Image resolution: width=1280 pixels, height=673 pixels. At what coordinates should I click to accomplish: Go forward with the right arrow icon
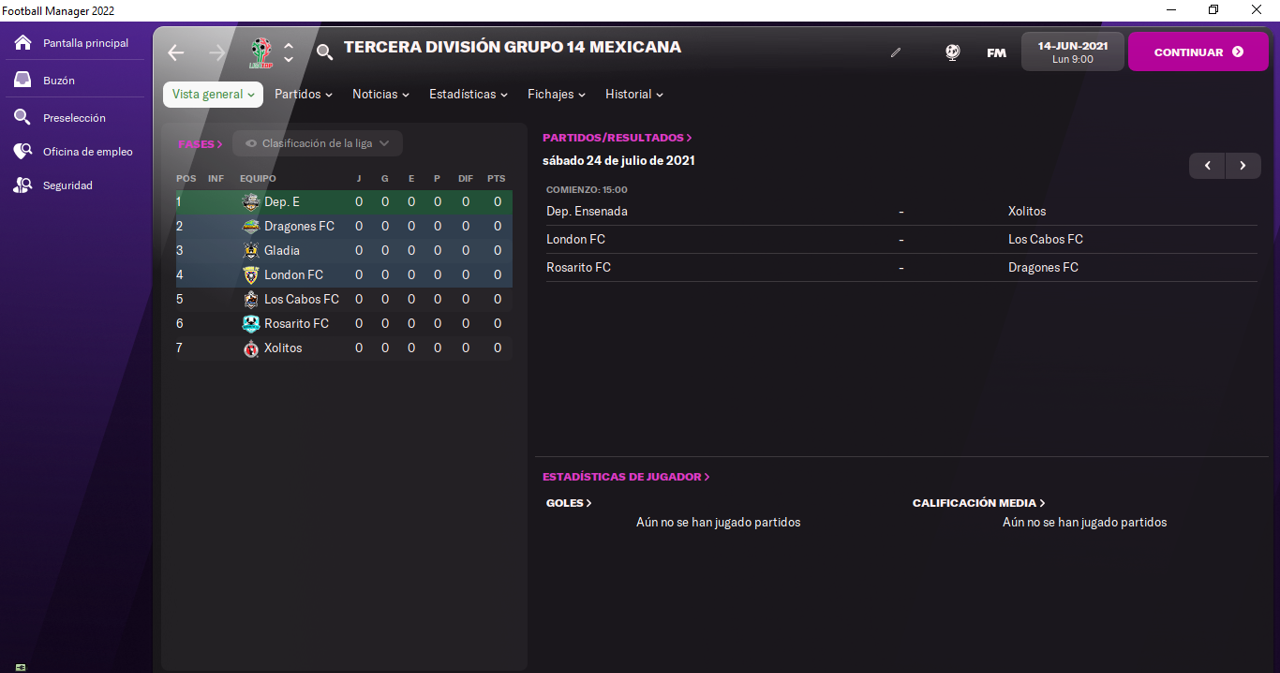(217, 52)
